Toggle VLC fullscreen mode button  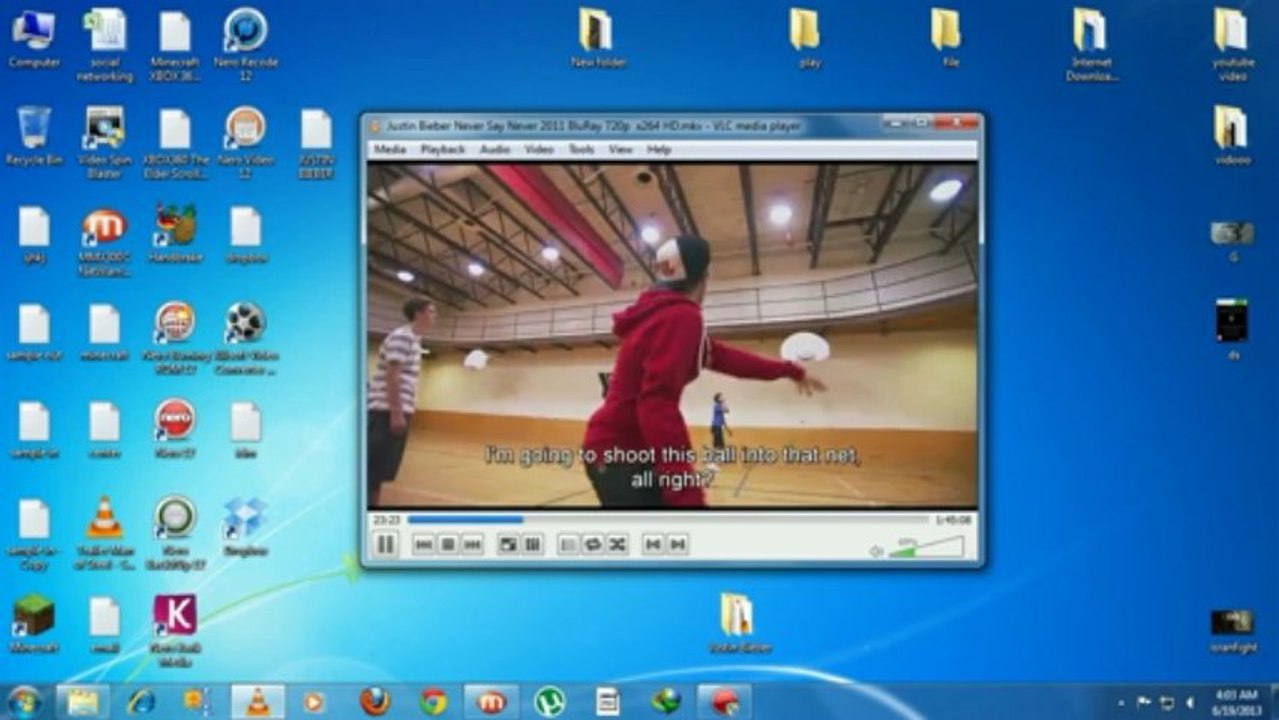click(508, 545)
